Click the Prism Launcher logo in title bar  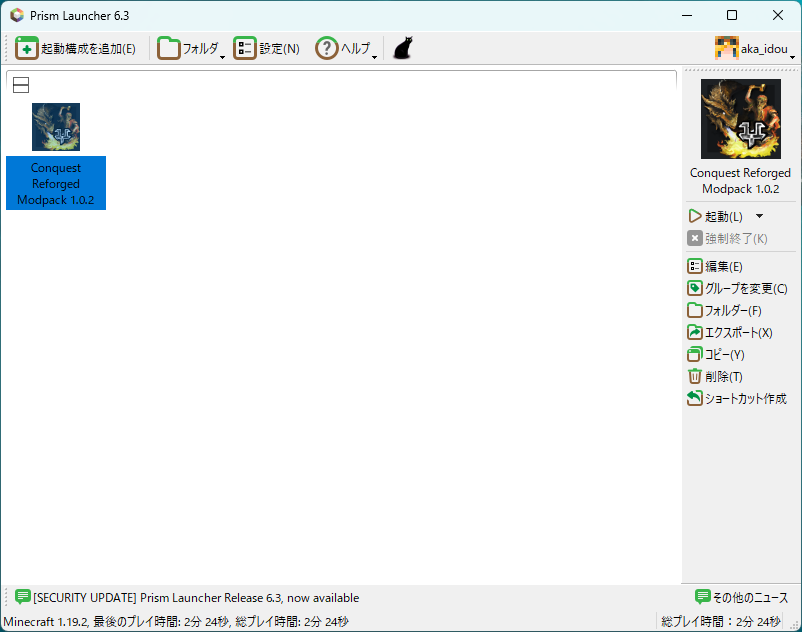[17, 15]
